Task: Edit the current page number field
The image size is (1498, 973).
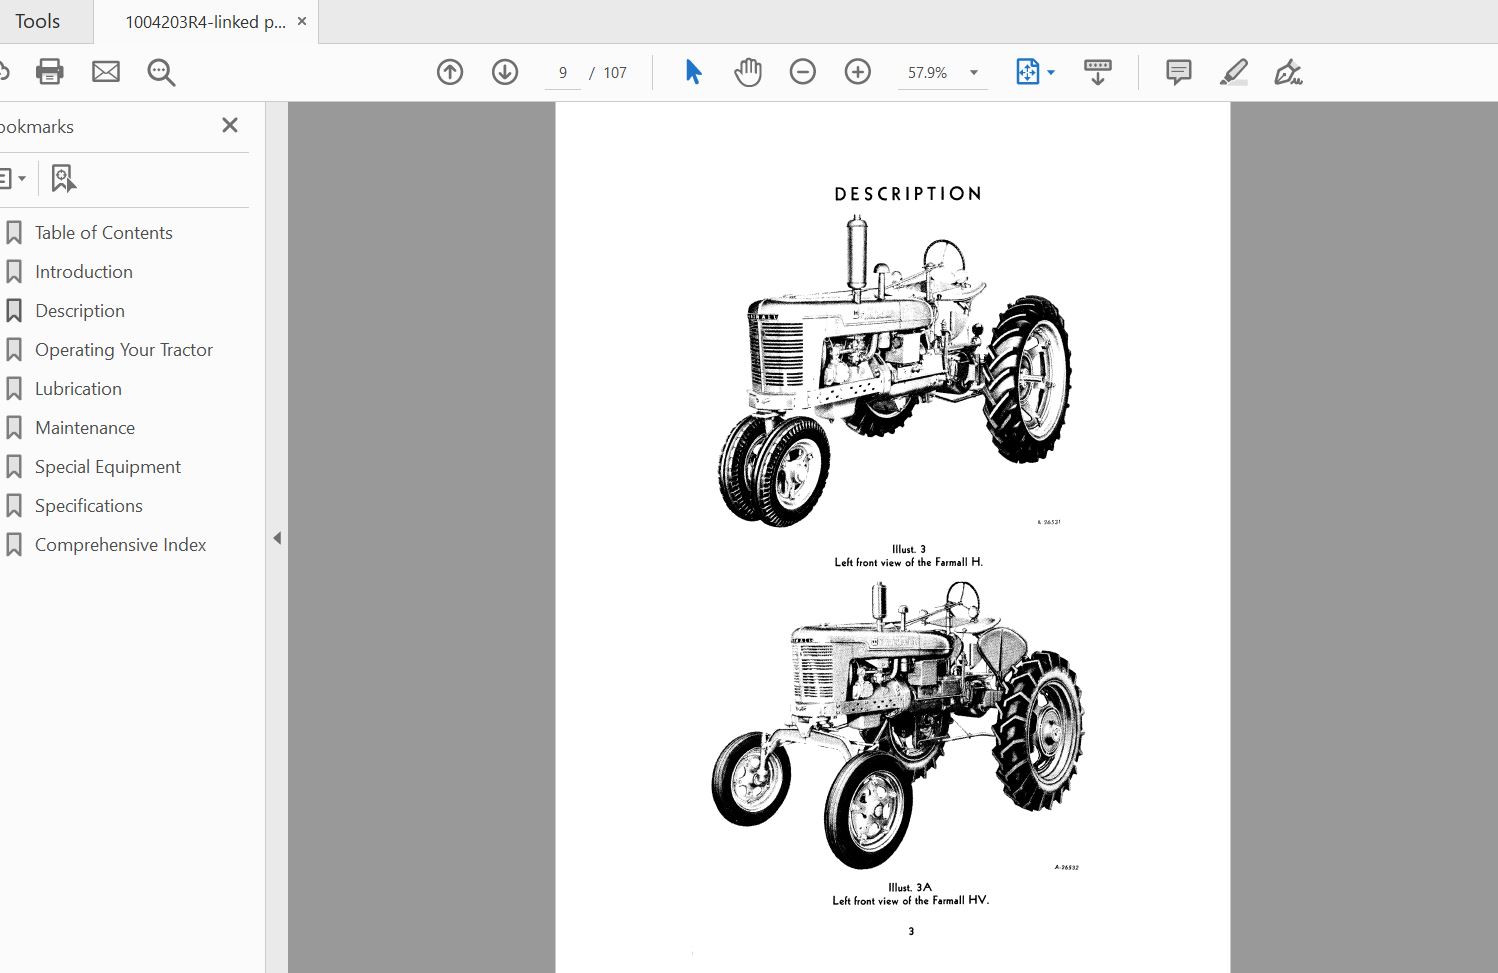Action: (562, 72)
